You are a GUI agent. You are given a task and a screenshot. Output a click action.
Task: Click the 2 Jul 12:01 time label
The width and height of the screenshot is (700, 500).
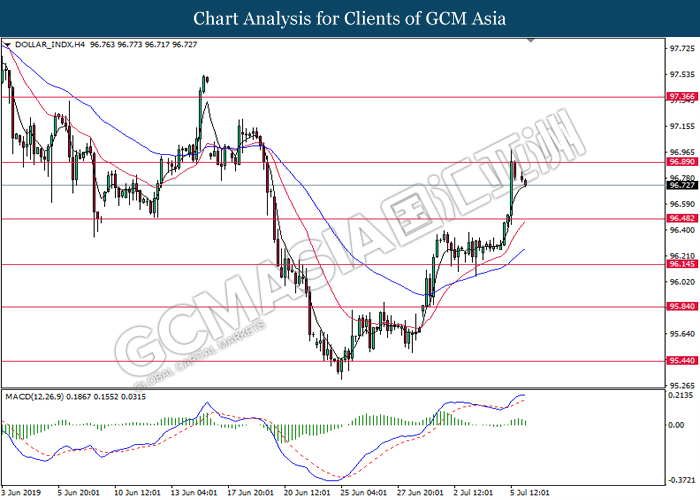[x=475, y=492]
